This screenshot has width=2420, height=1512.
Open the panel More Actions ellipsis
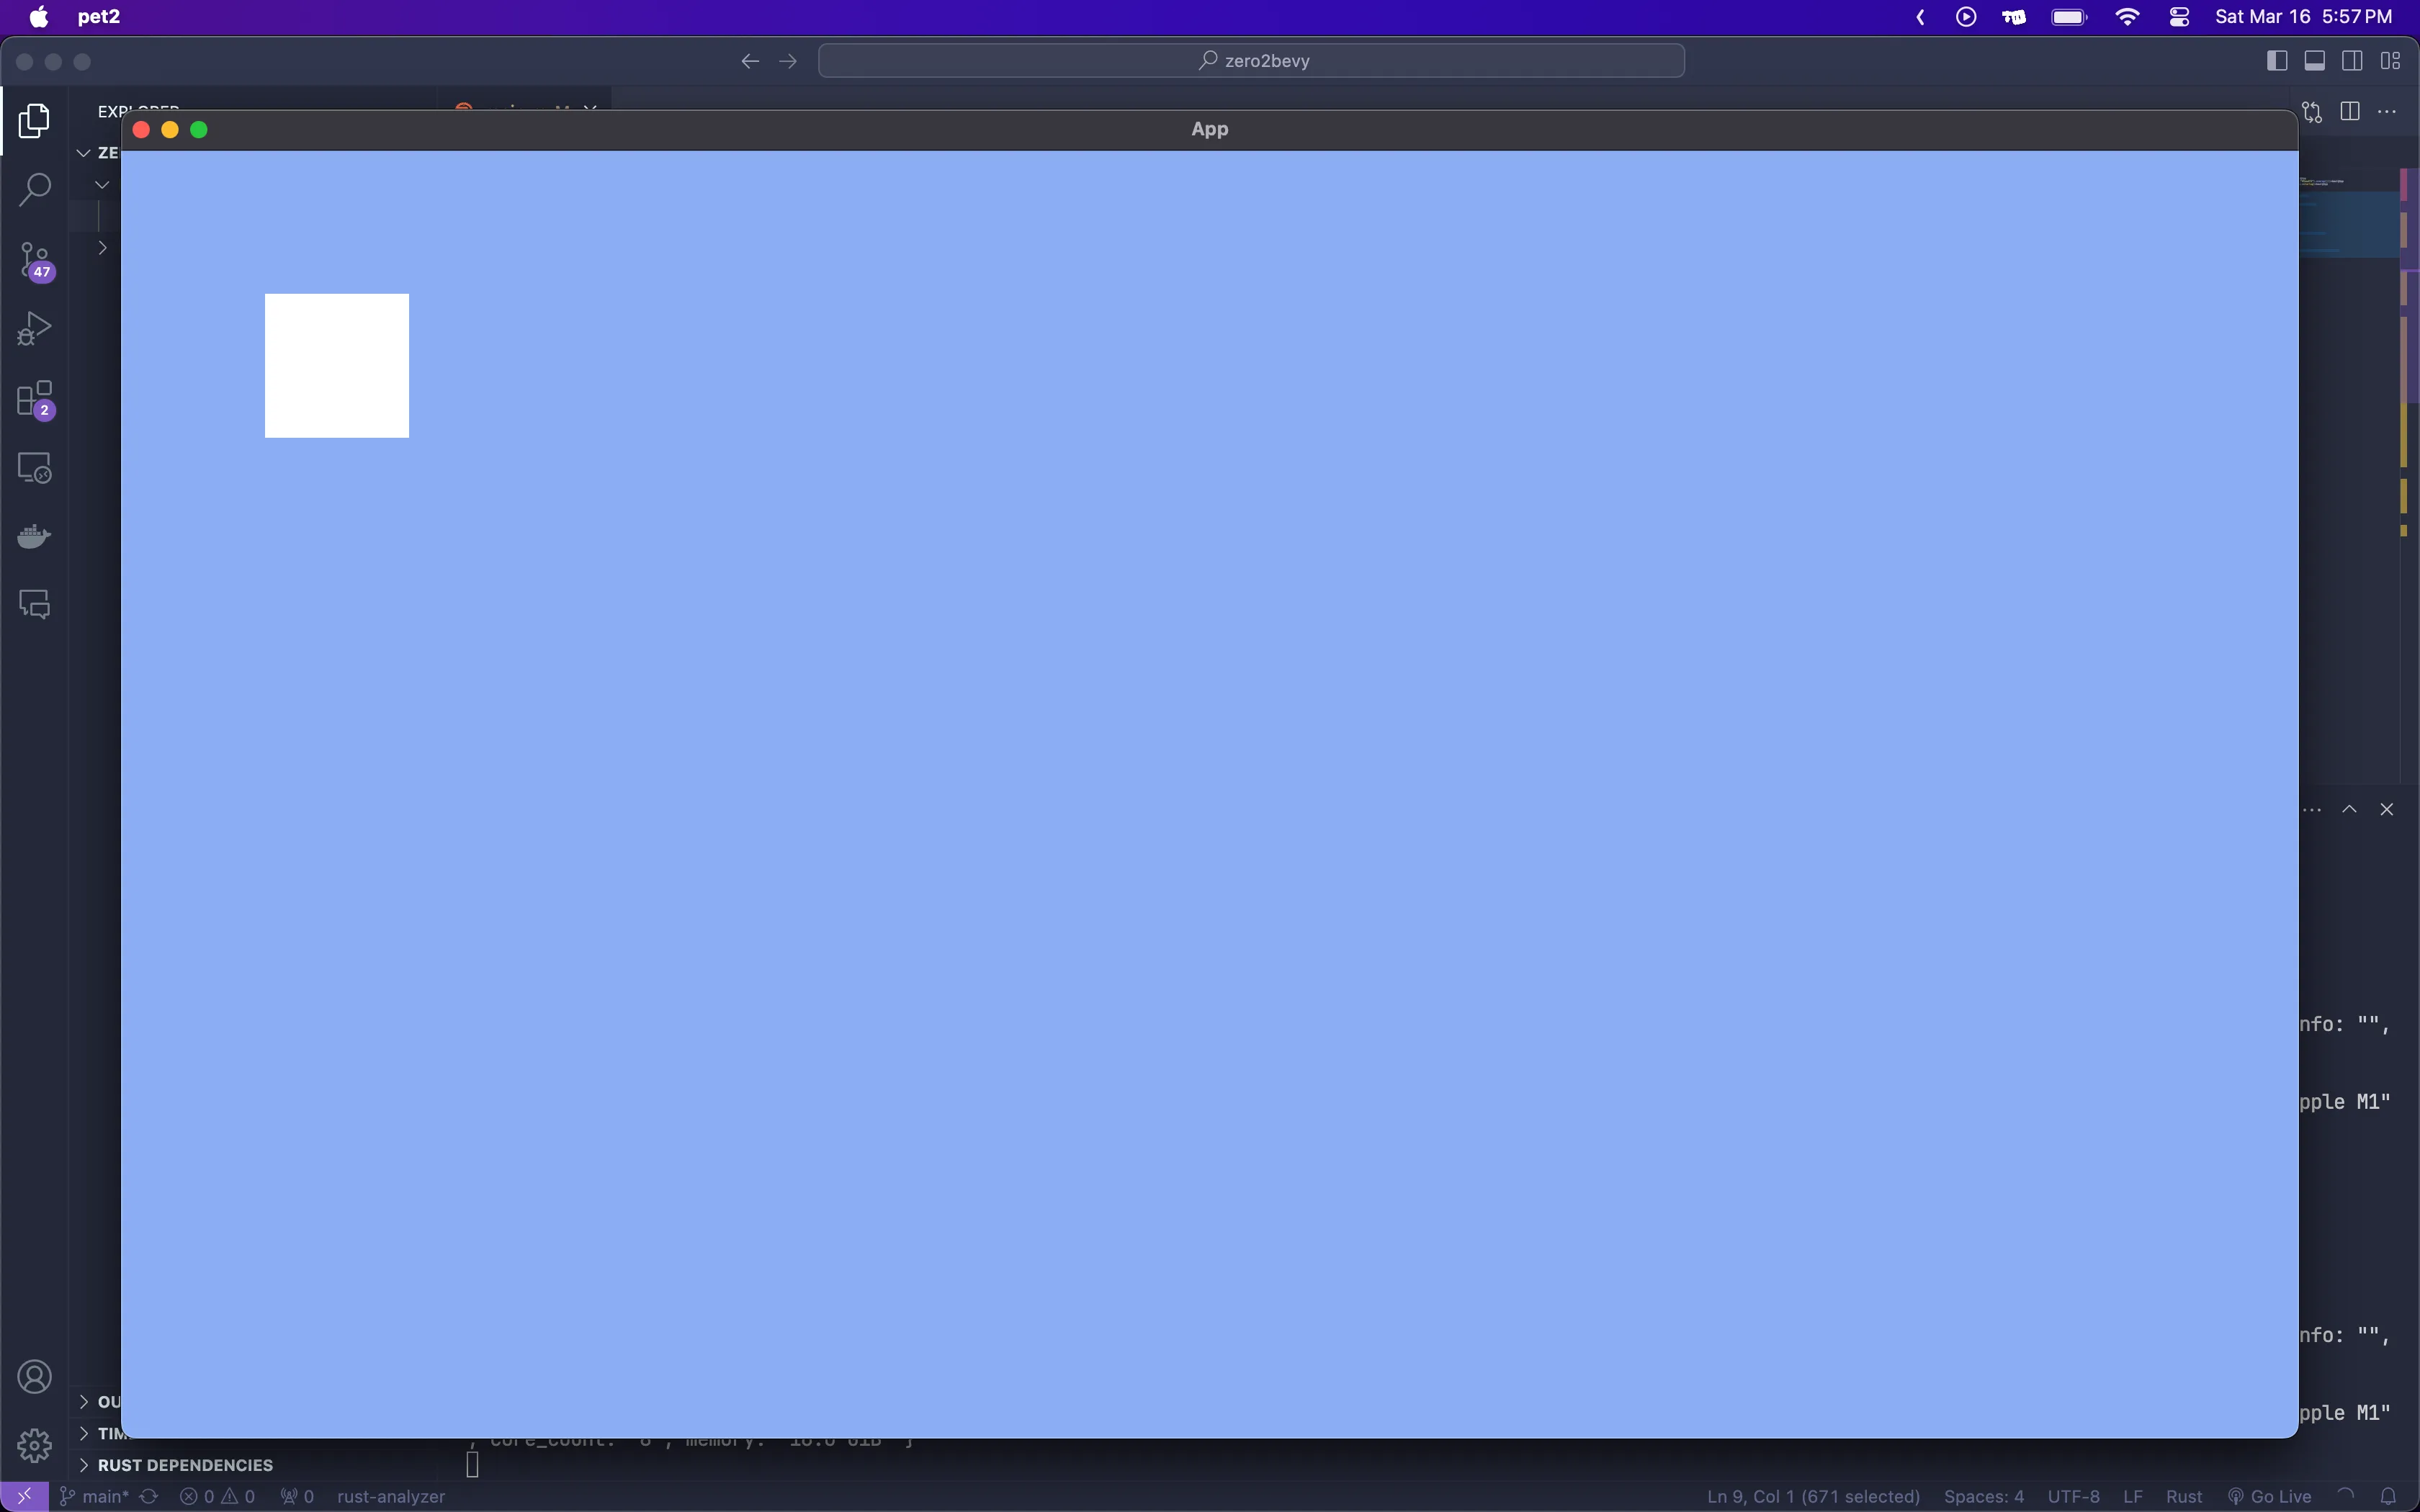(2312, 809)
